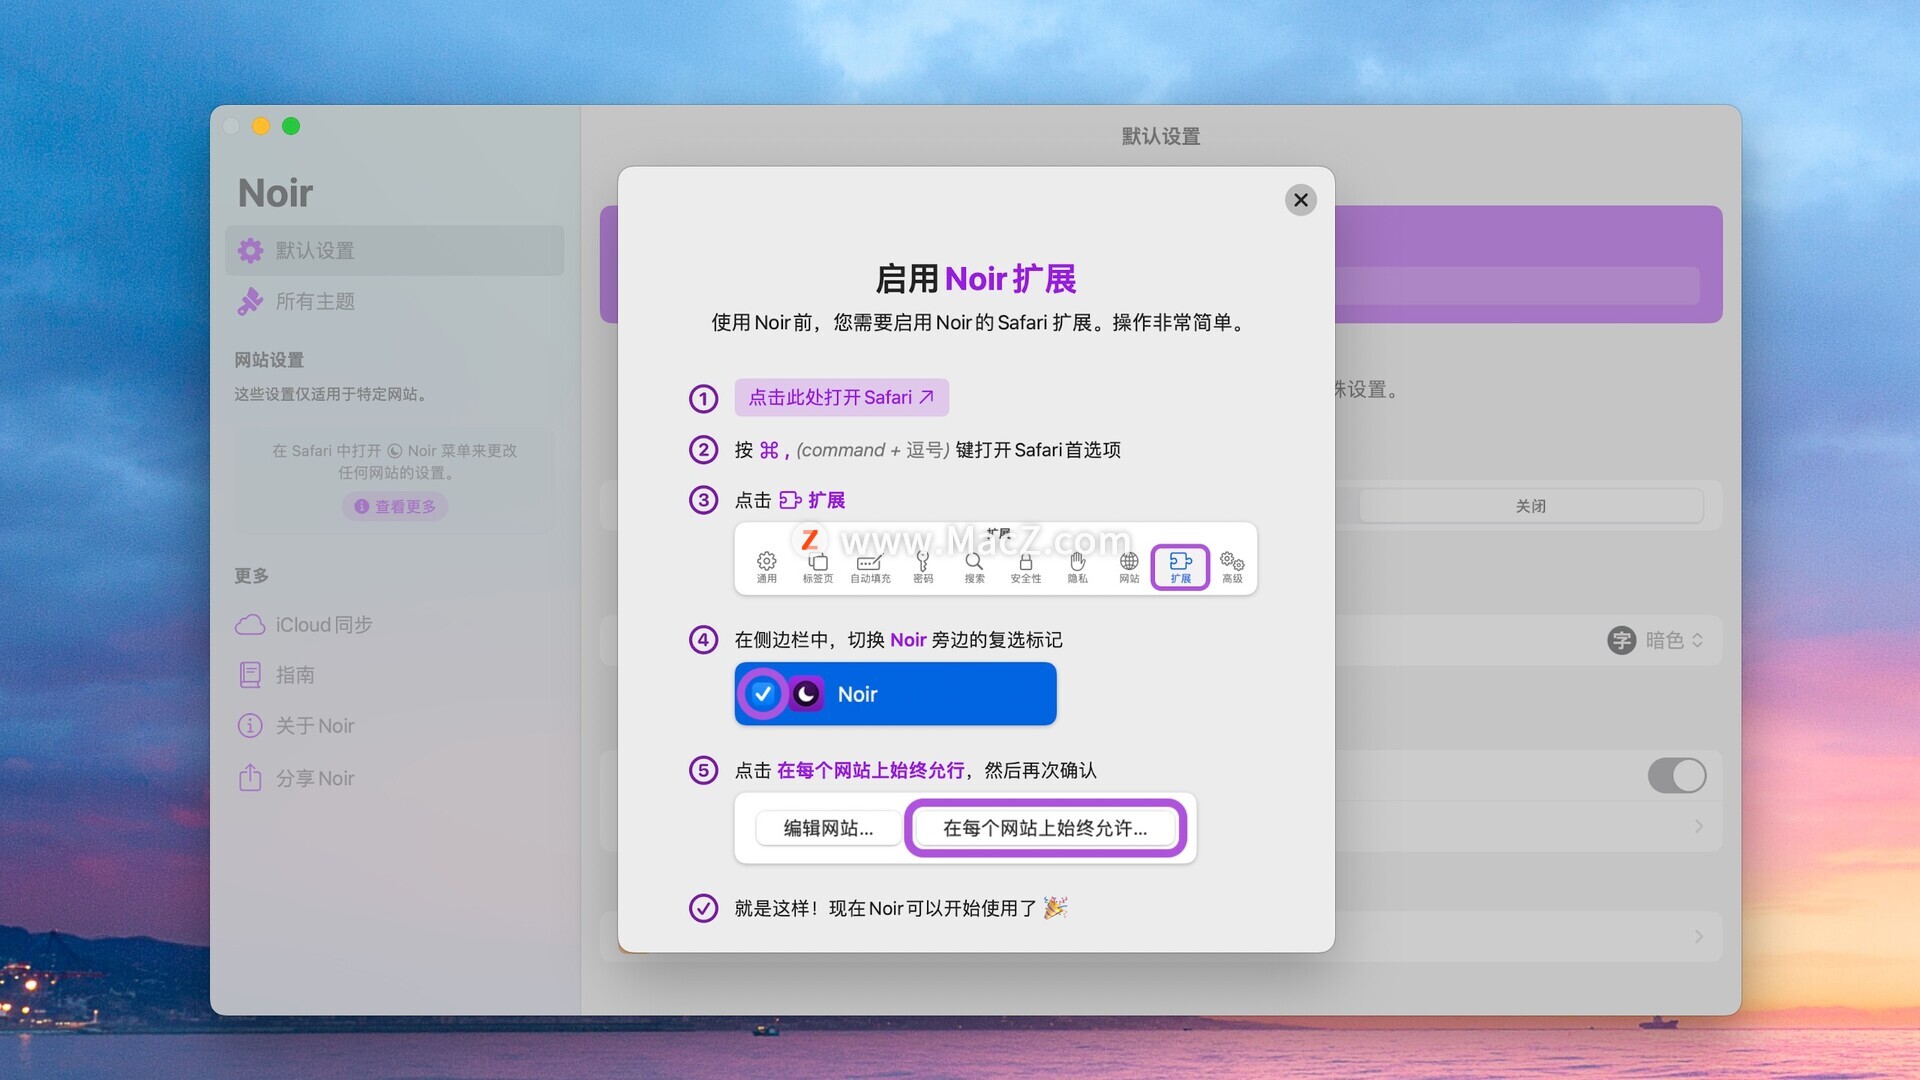Screen dimensions: 1920x1080
Task: Click the Noir moon app icon
Action: 806,693
